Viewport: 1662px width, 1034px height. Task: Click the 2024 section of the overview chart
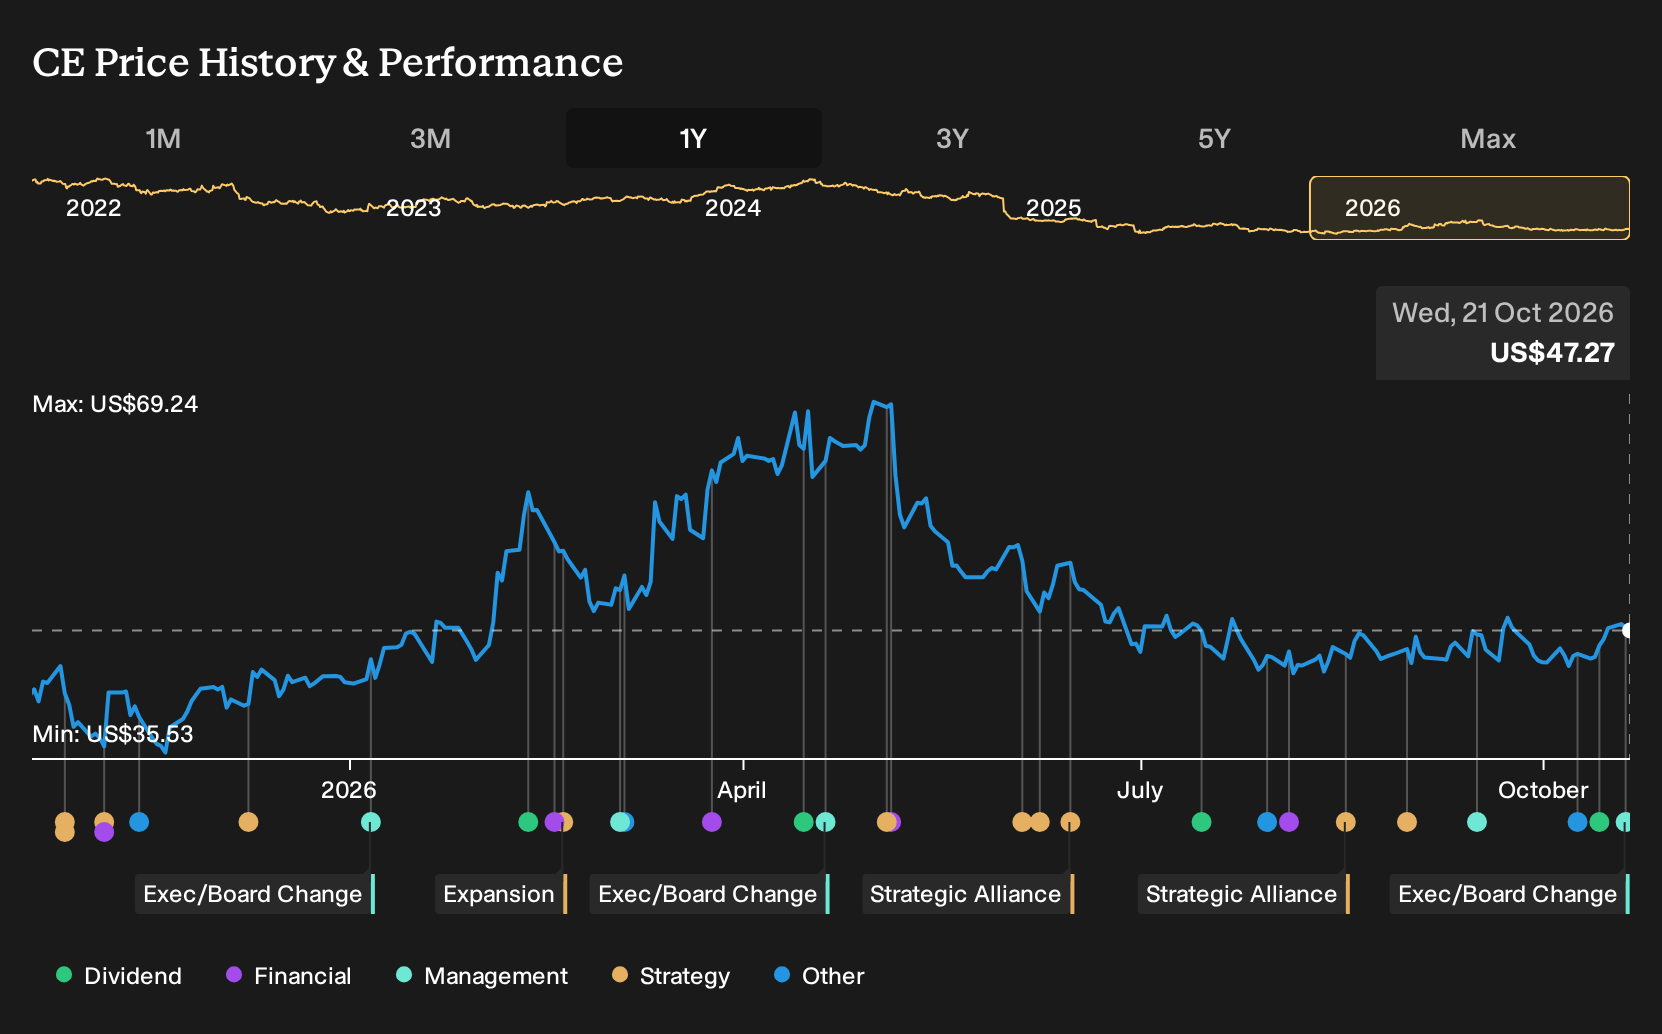coord(733,208)
